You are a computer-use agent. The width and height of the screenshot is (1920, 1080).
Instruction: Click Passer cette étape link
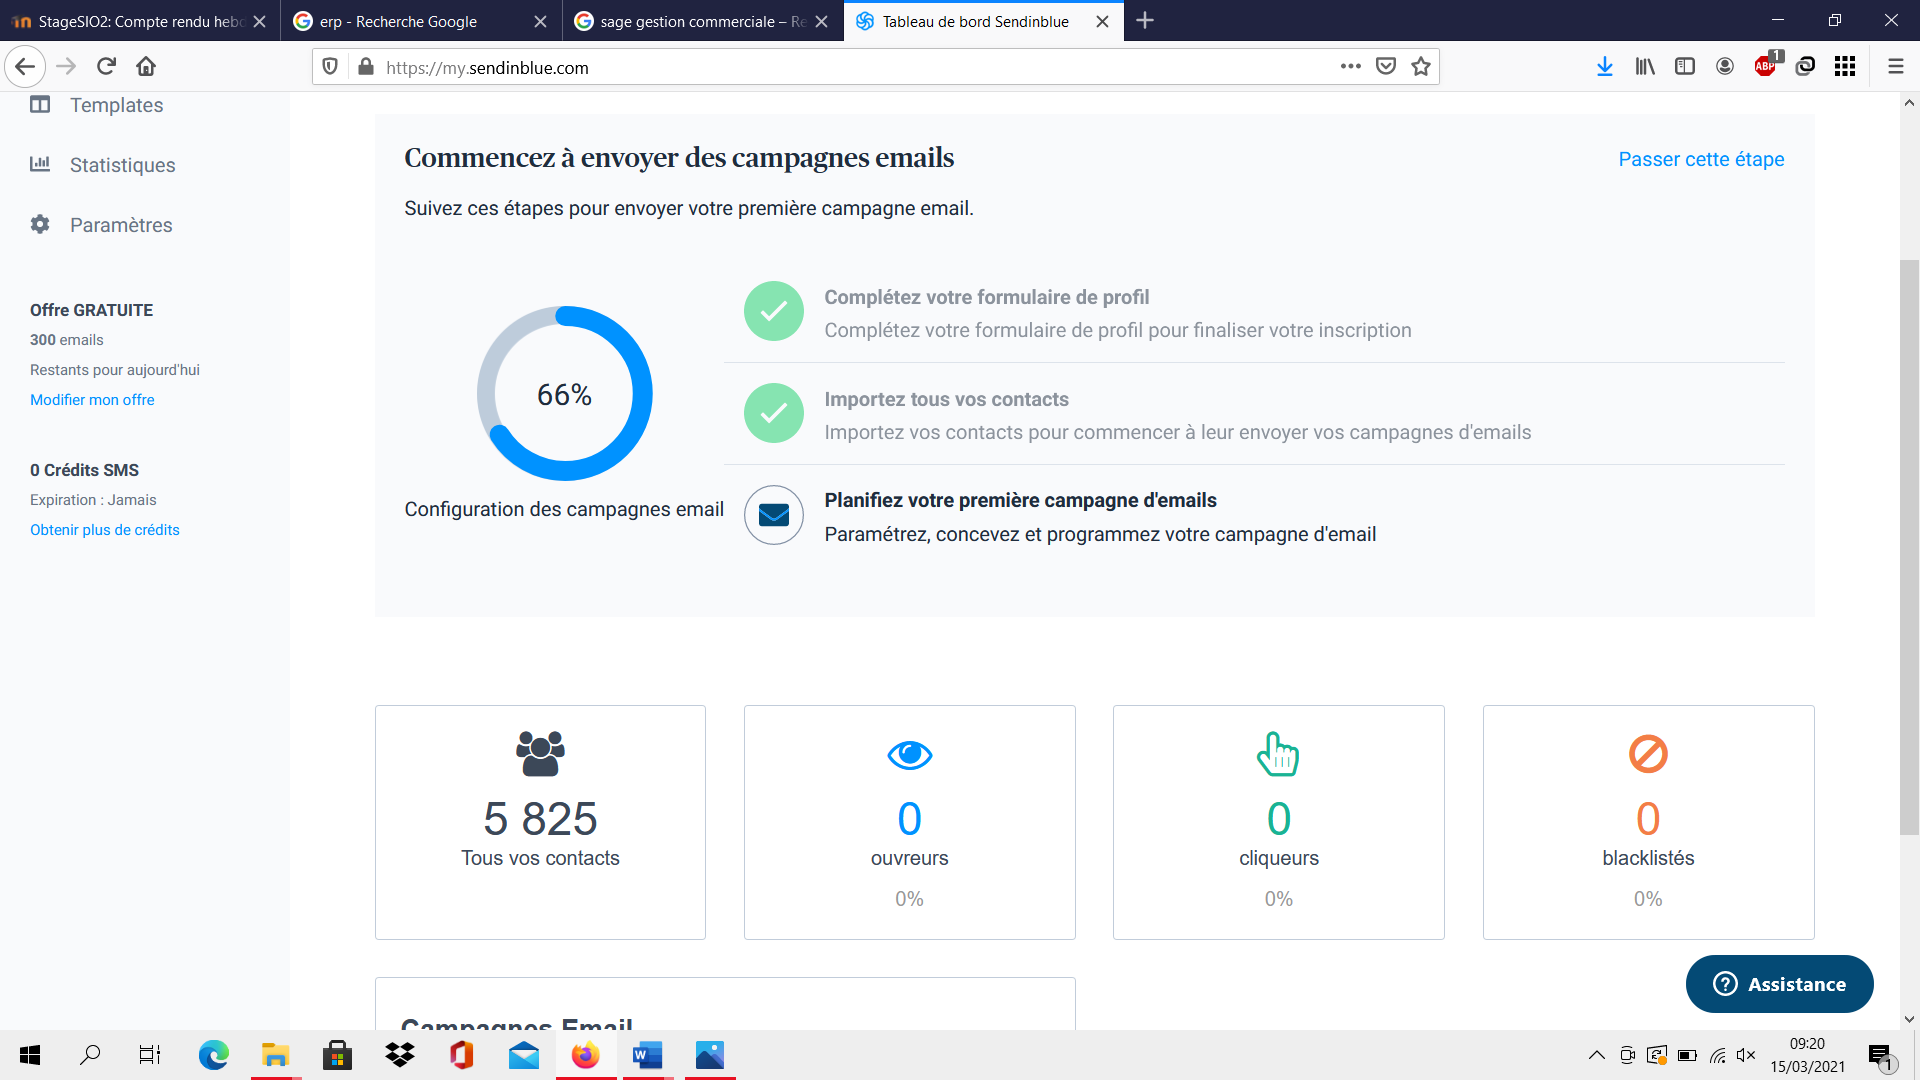pyautogui.click(x=1701, y=159)
